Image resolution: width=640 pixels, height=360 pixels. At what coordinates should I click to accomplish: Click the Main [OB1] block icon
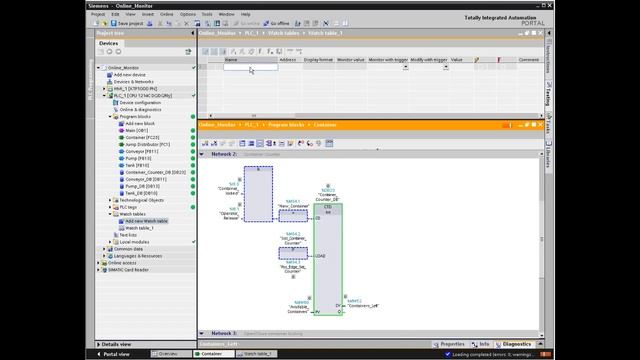[x=121, y=130]
